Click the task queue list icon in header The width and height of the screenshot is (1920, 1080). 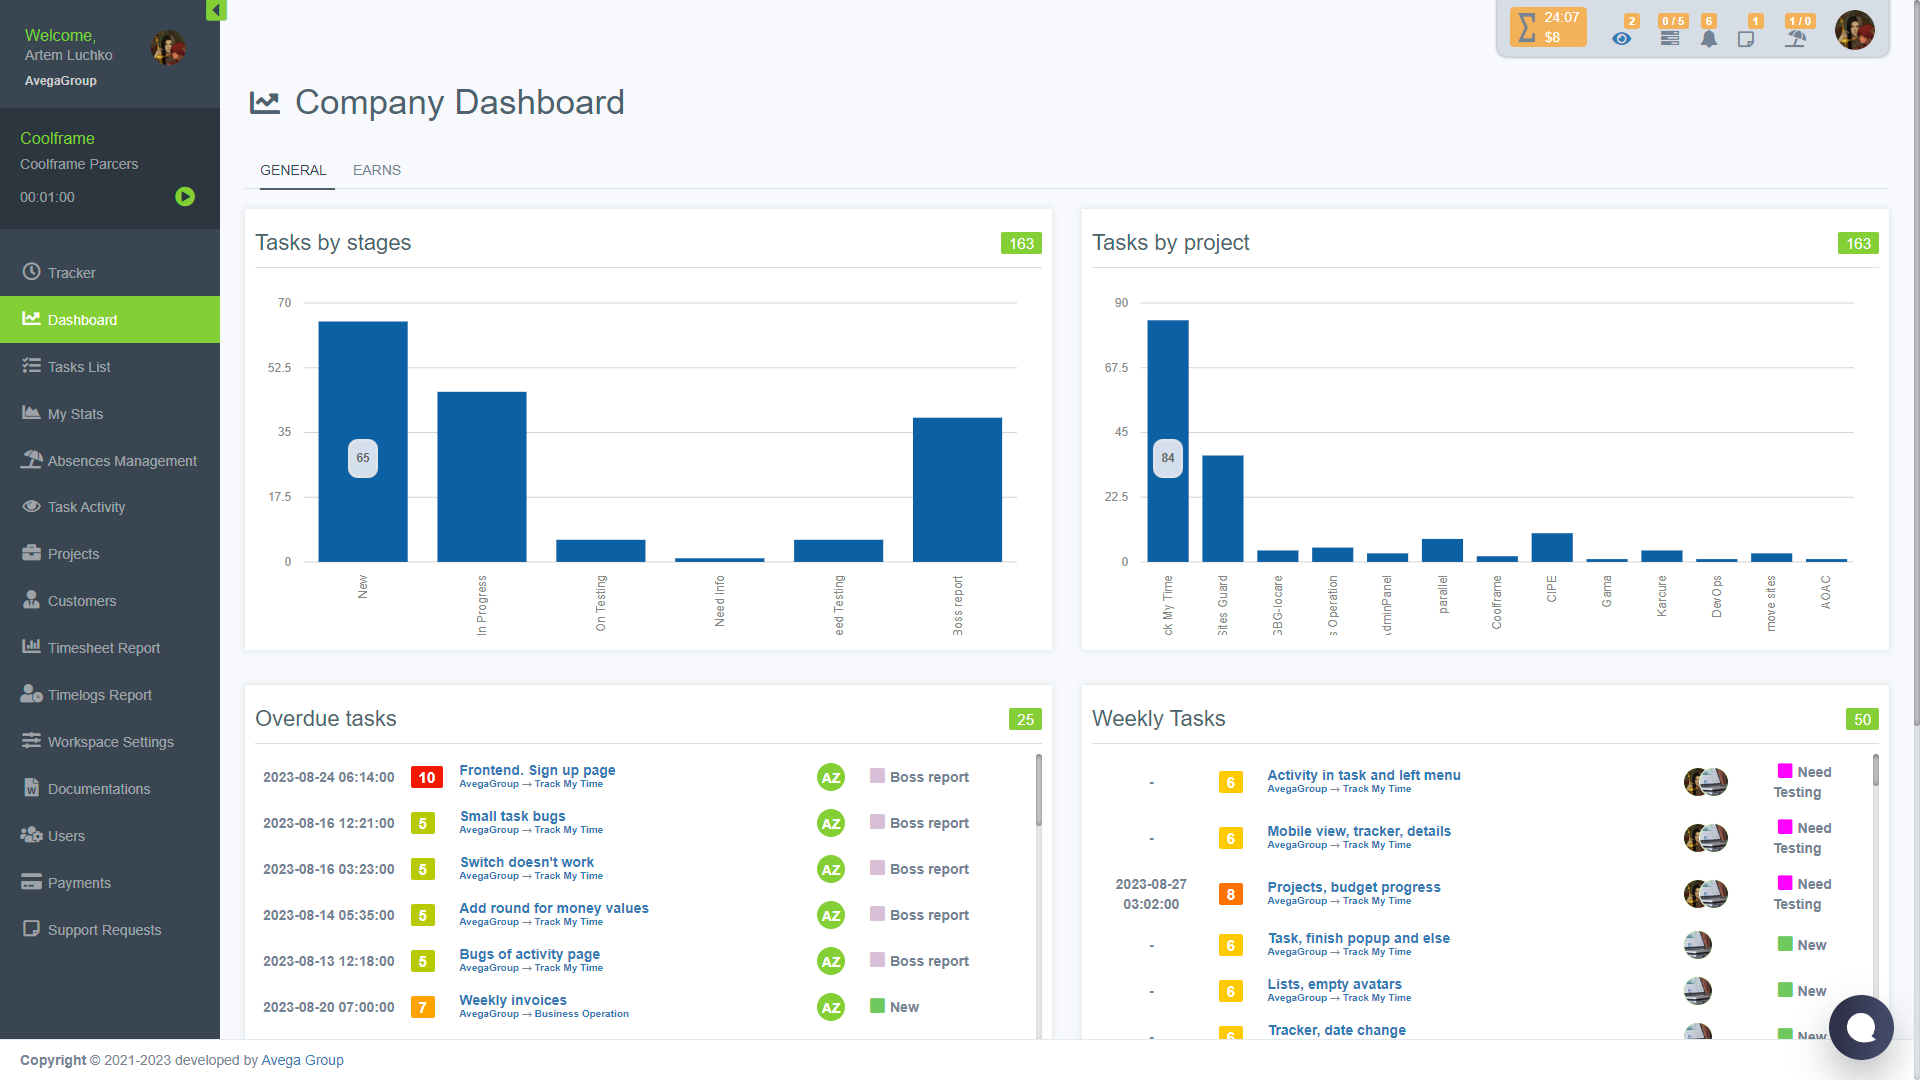1670,38
